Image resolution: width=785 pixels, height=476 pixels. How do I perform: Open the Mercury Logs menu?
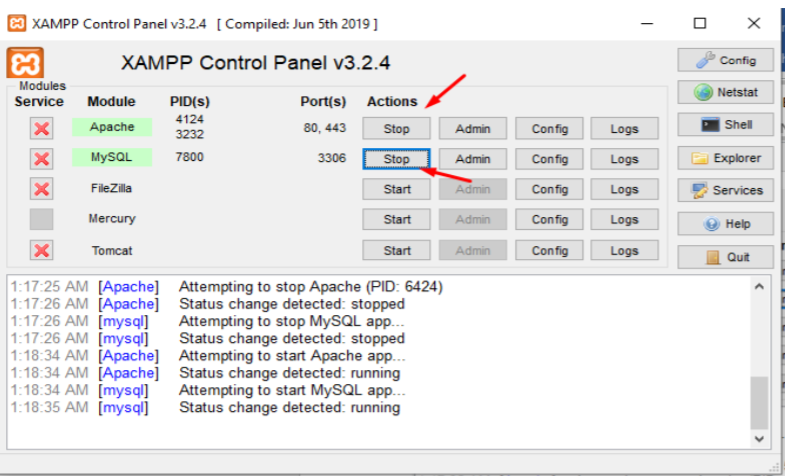624,219
